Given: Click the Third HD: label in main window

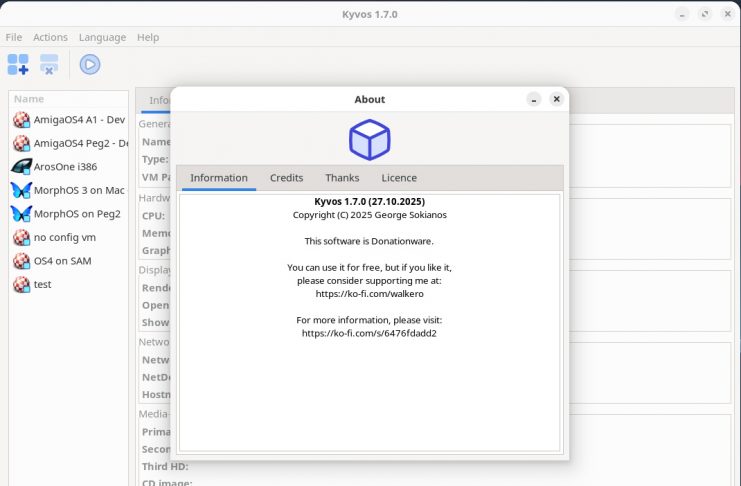Looking at the screenshot, I should (x=165, y=467).
